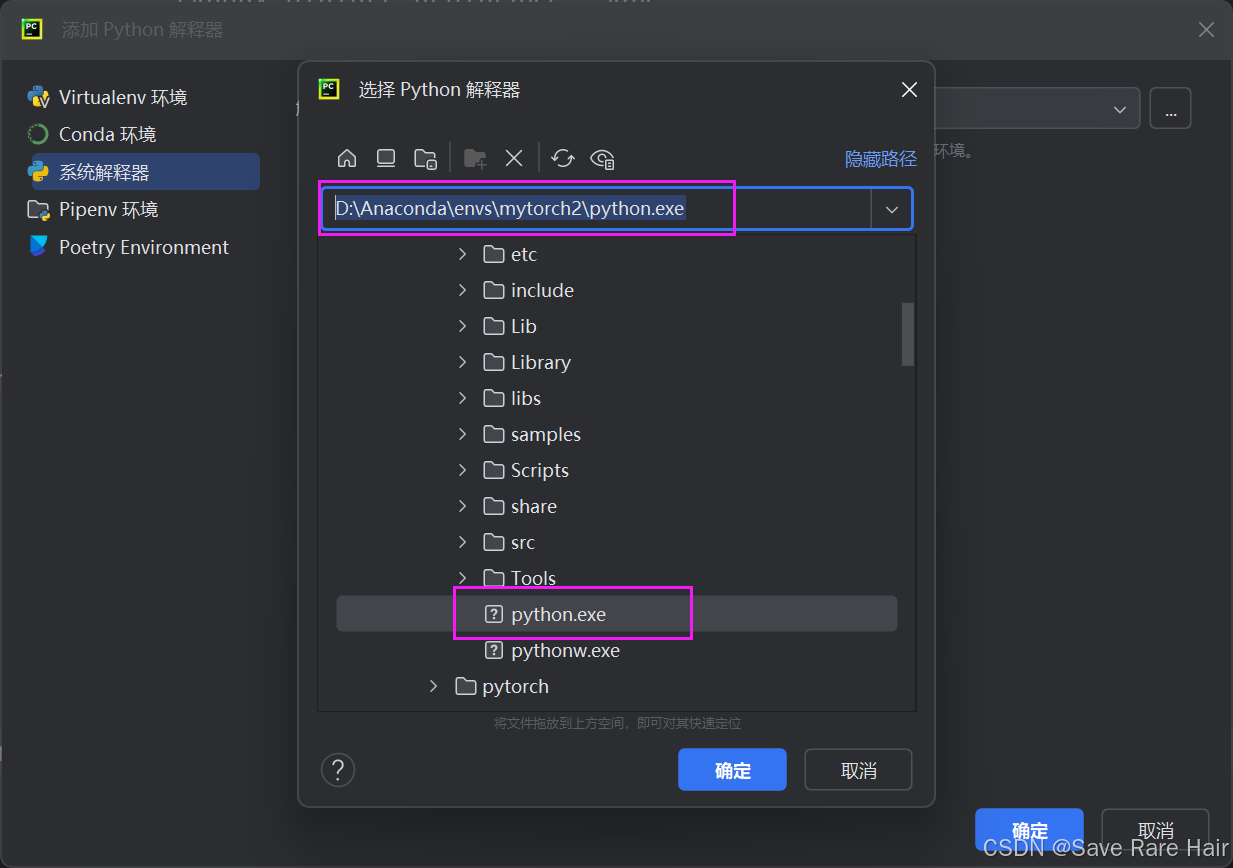Viewport: 1233px width, 868px height.
Task: Go to home directory icon
Action: pos(347,158)
